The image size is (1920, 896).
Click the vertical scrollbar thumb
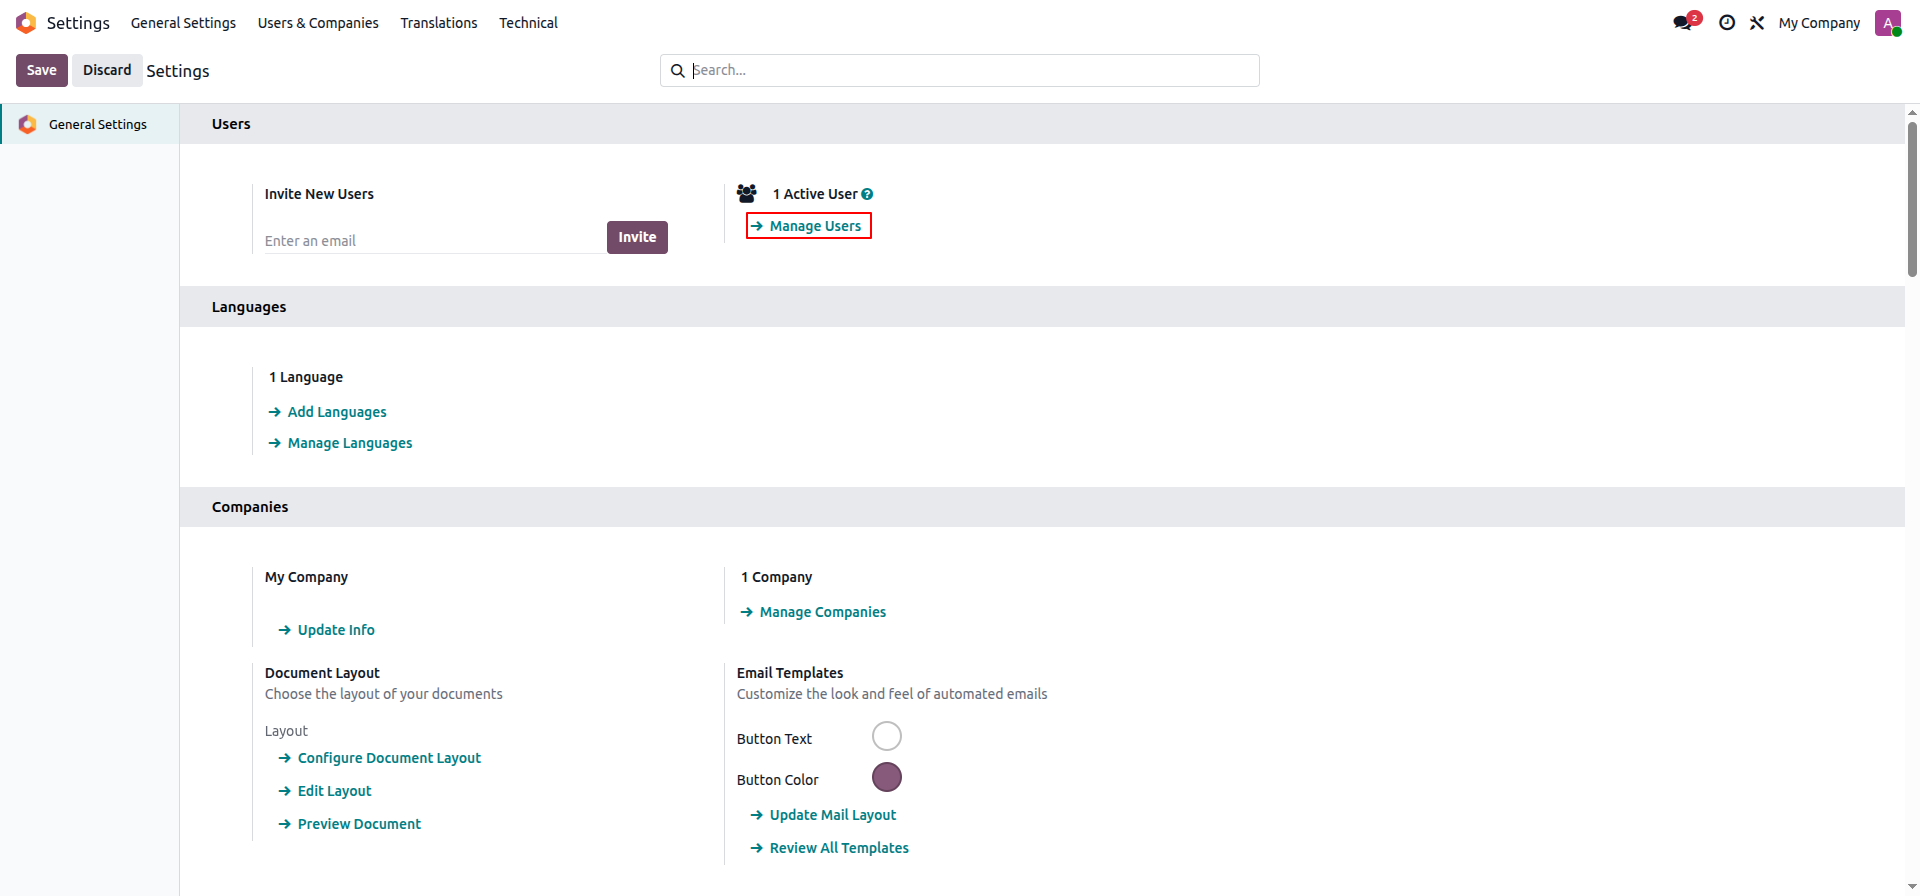click(1912, 198)
